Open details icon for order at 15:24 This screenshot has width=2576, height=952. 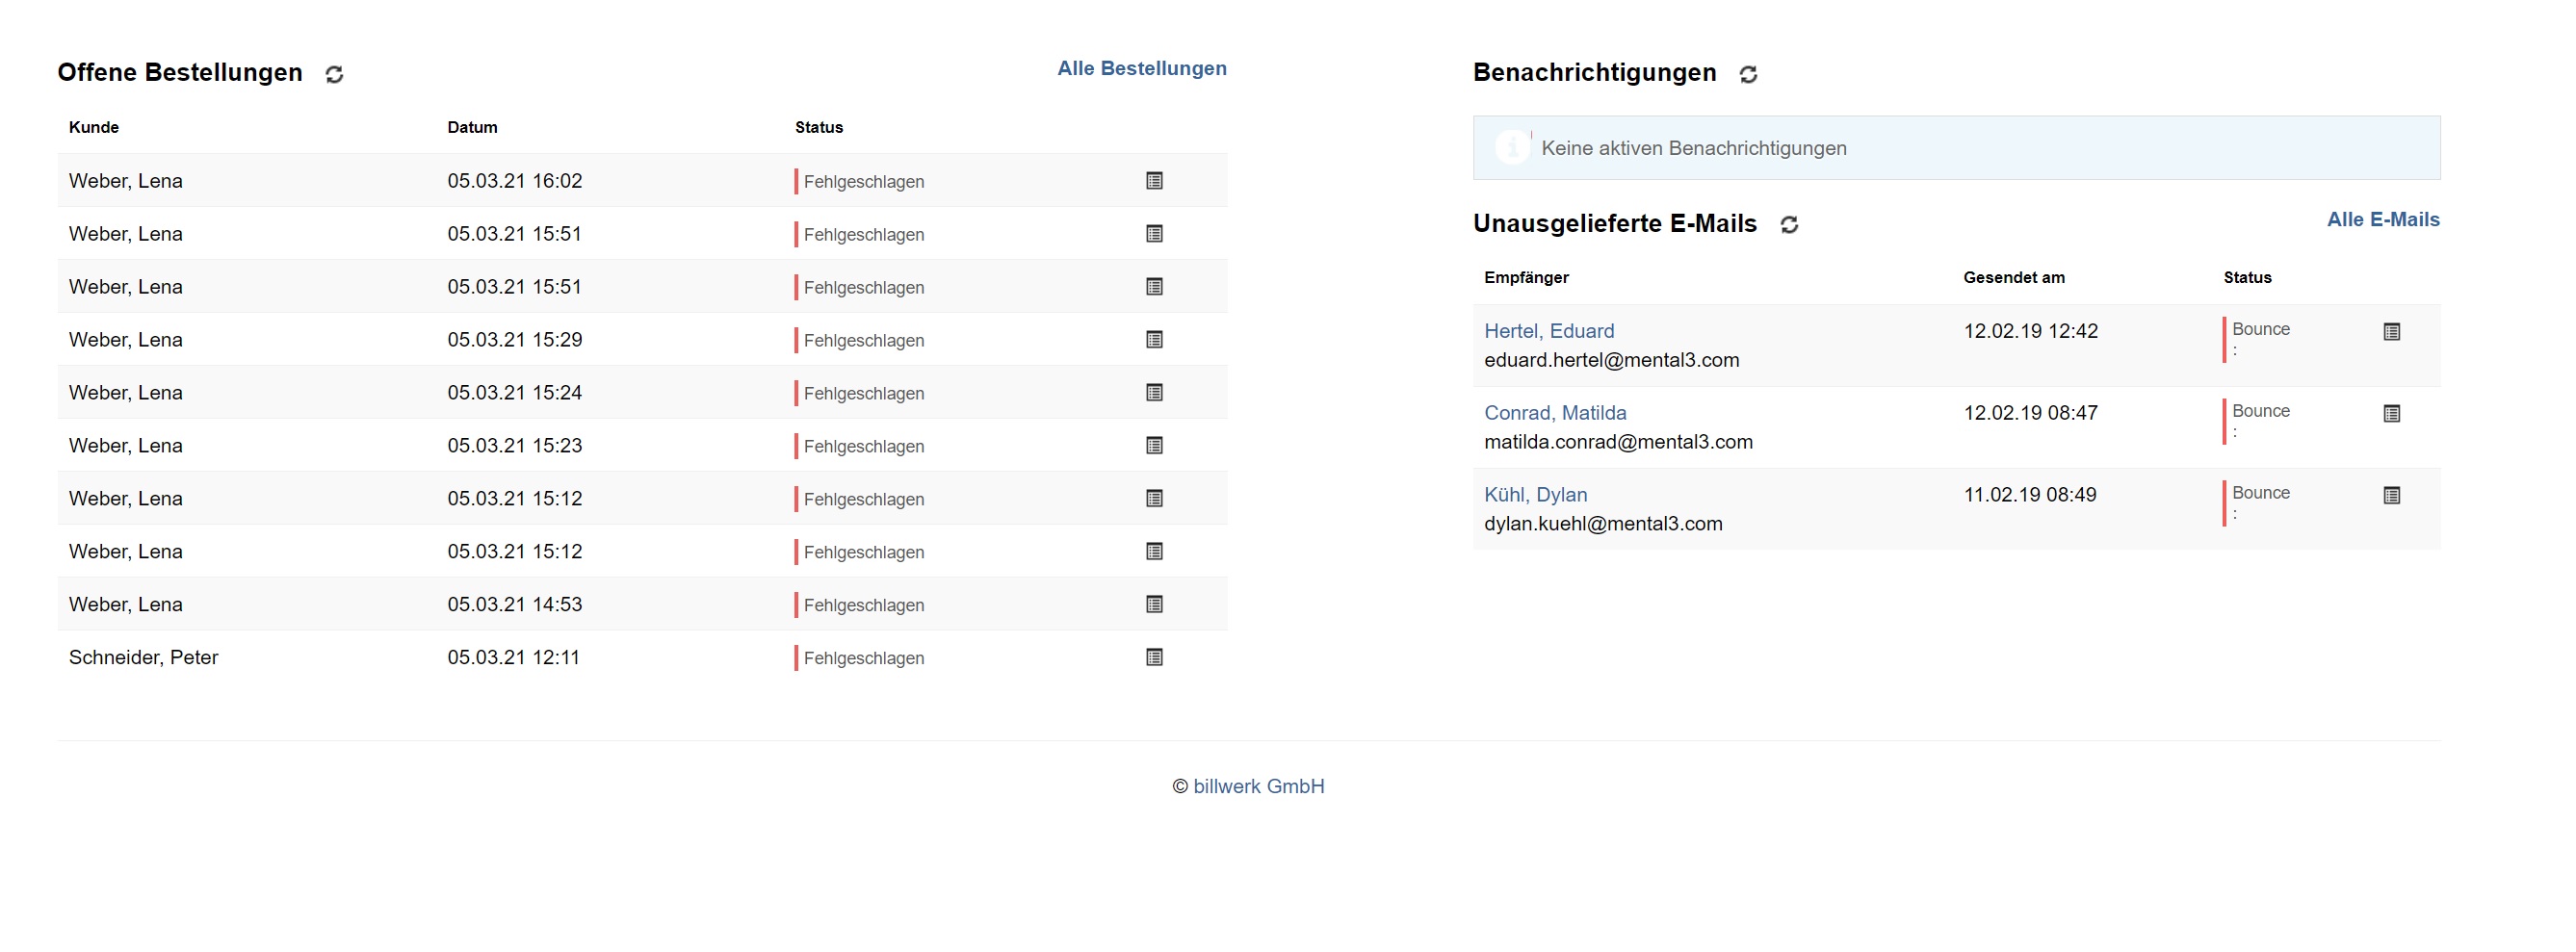point(1154,393)
